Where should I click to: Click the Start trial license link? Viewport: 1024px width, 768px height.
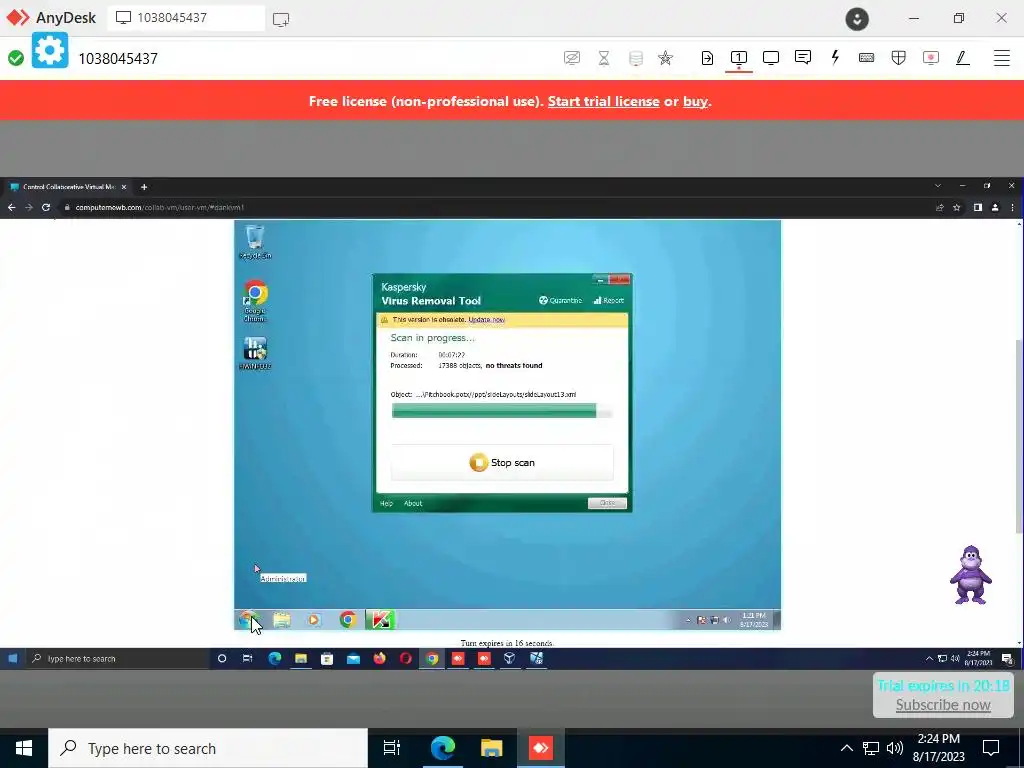tap(603, 101)
